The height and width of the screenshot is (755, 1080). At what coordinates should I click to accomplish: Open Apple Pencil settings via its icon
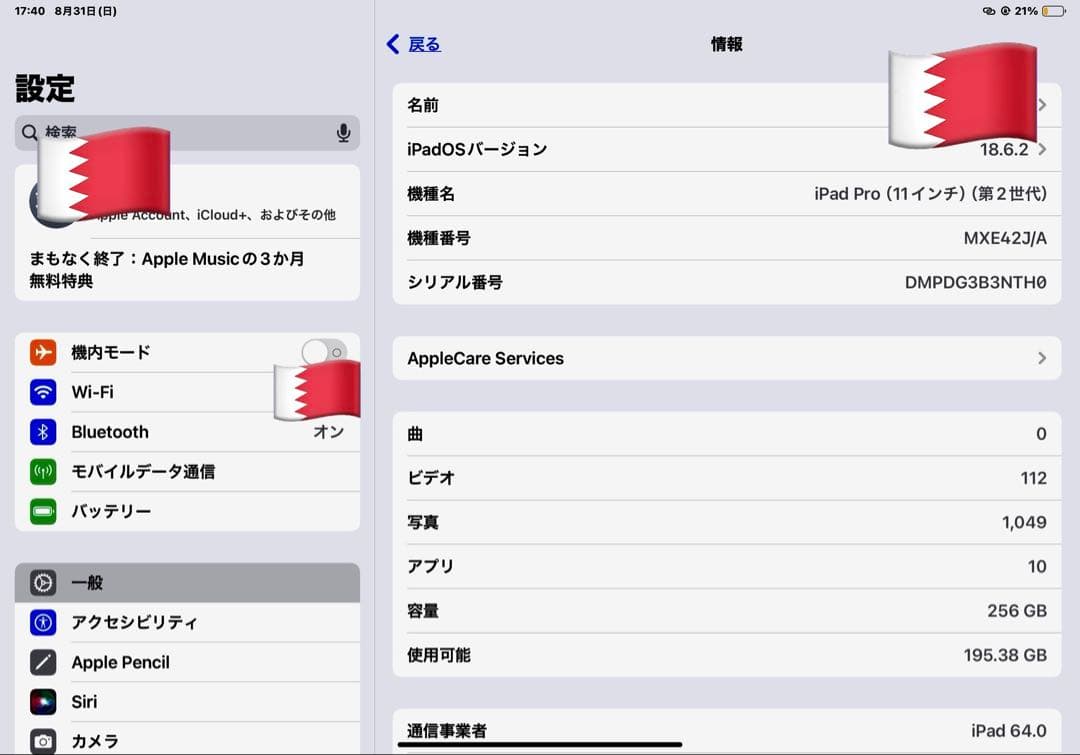coord(42,662)
